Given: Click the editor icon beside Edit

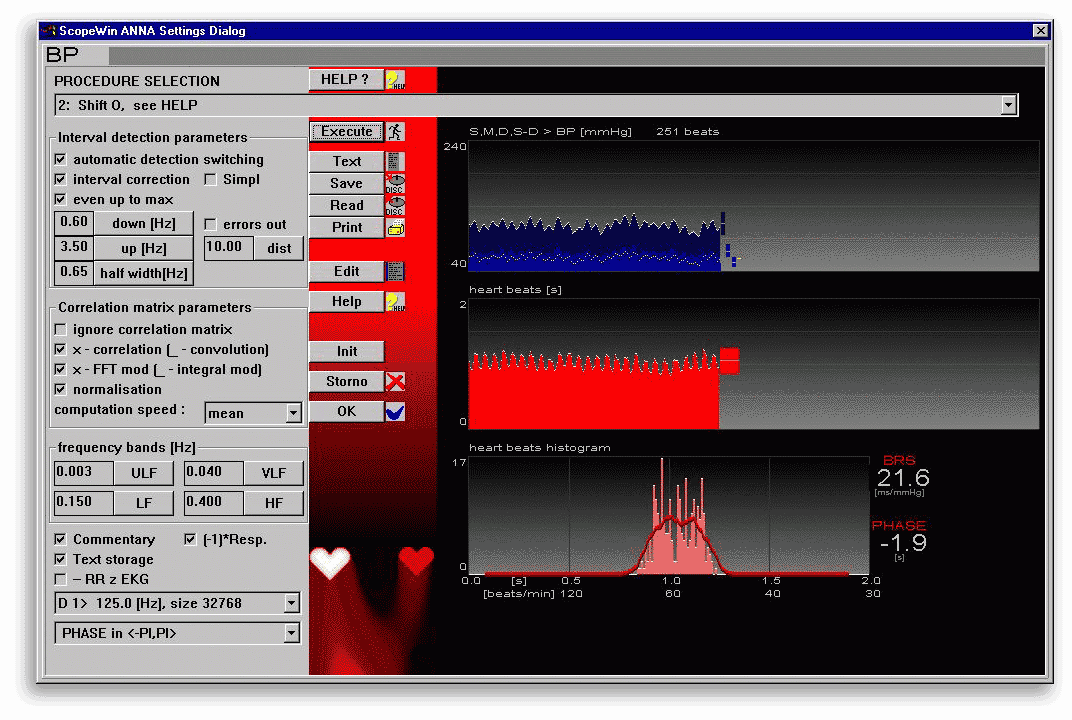Looking at the screenshot, I should pos(395,271).
